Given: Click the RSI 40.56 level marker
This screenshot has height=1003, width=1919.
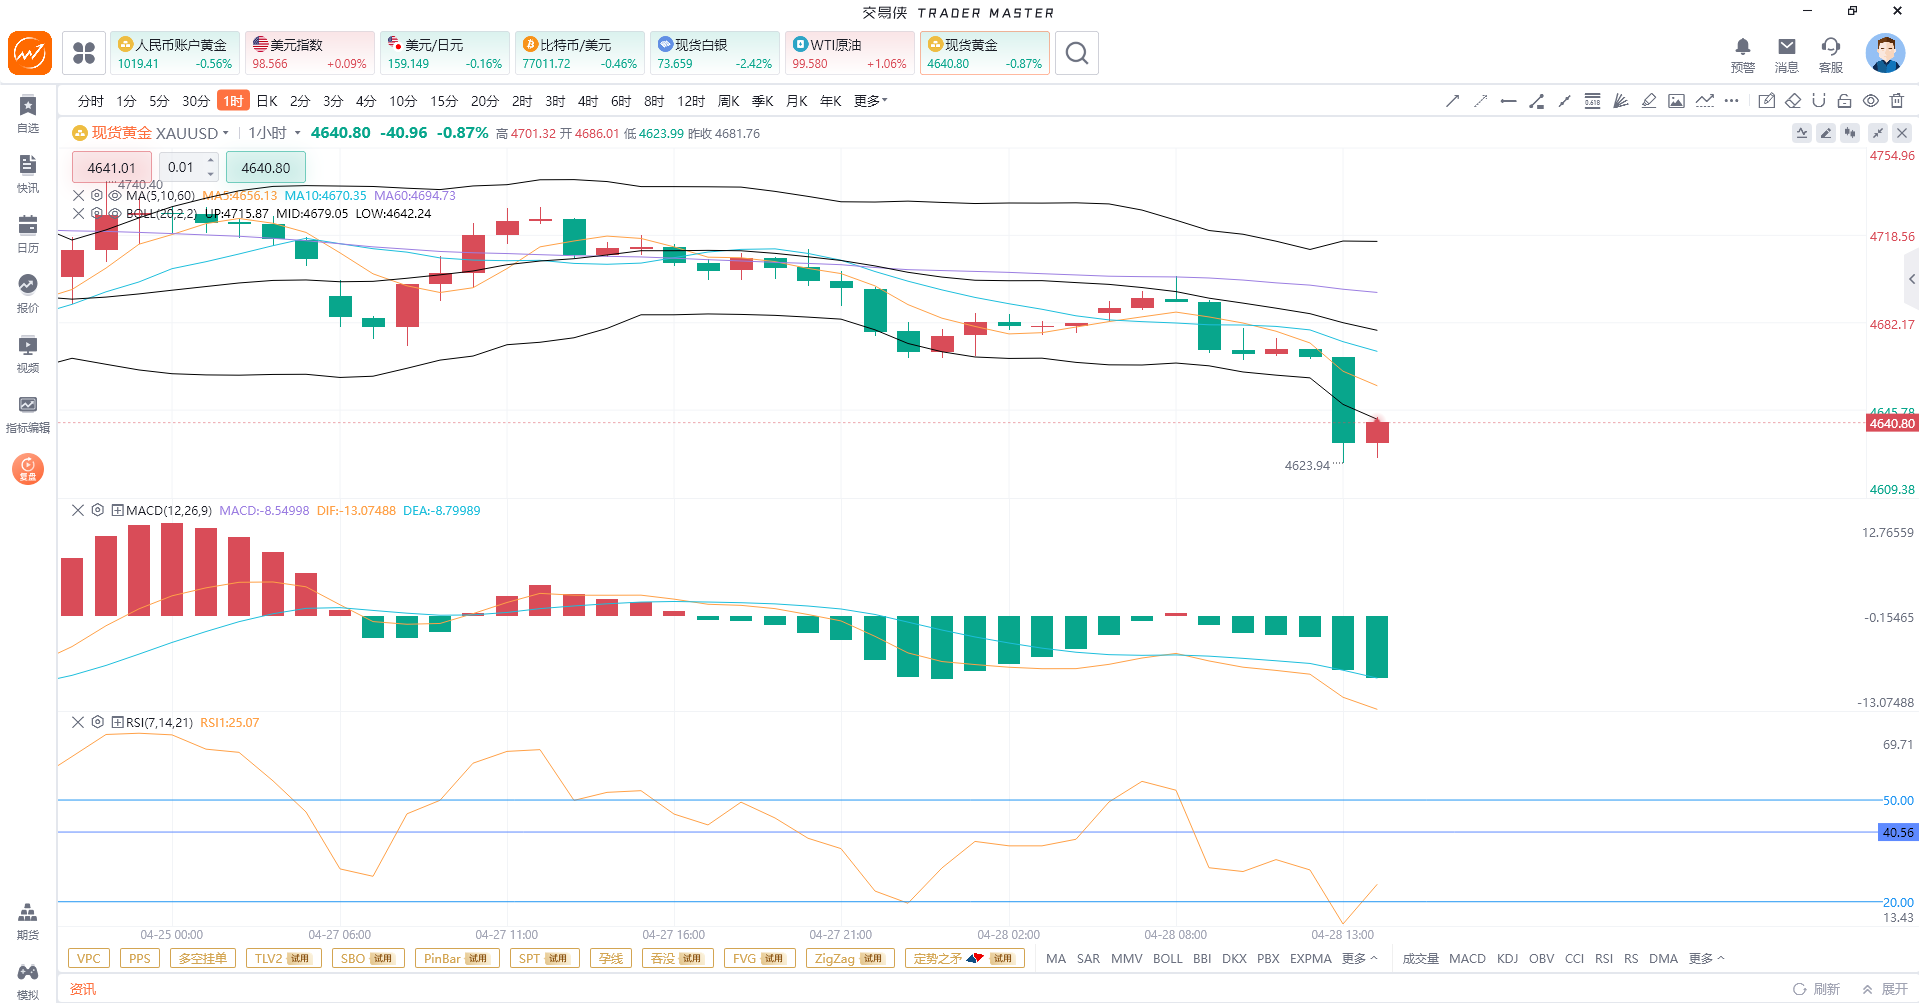Looking at the screenshot, I should pyautogui.click(x=1897, y=832).
